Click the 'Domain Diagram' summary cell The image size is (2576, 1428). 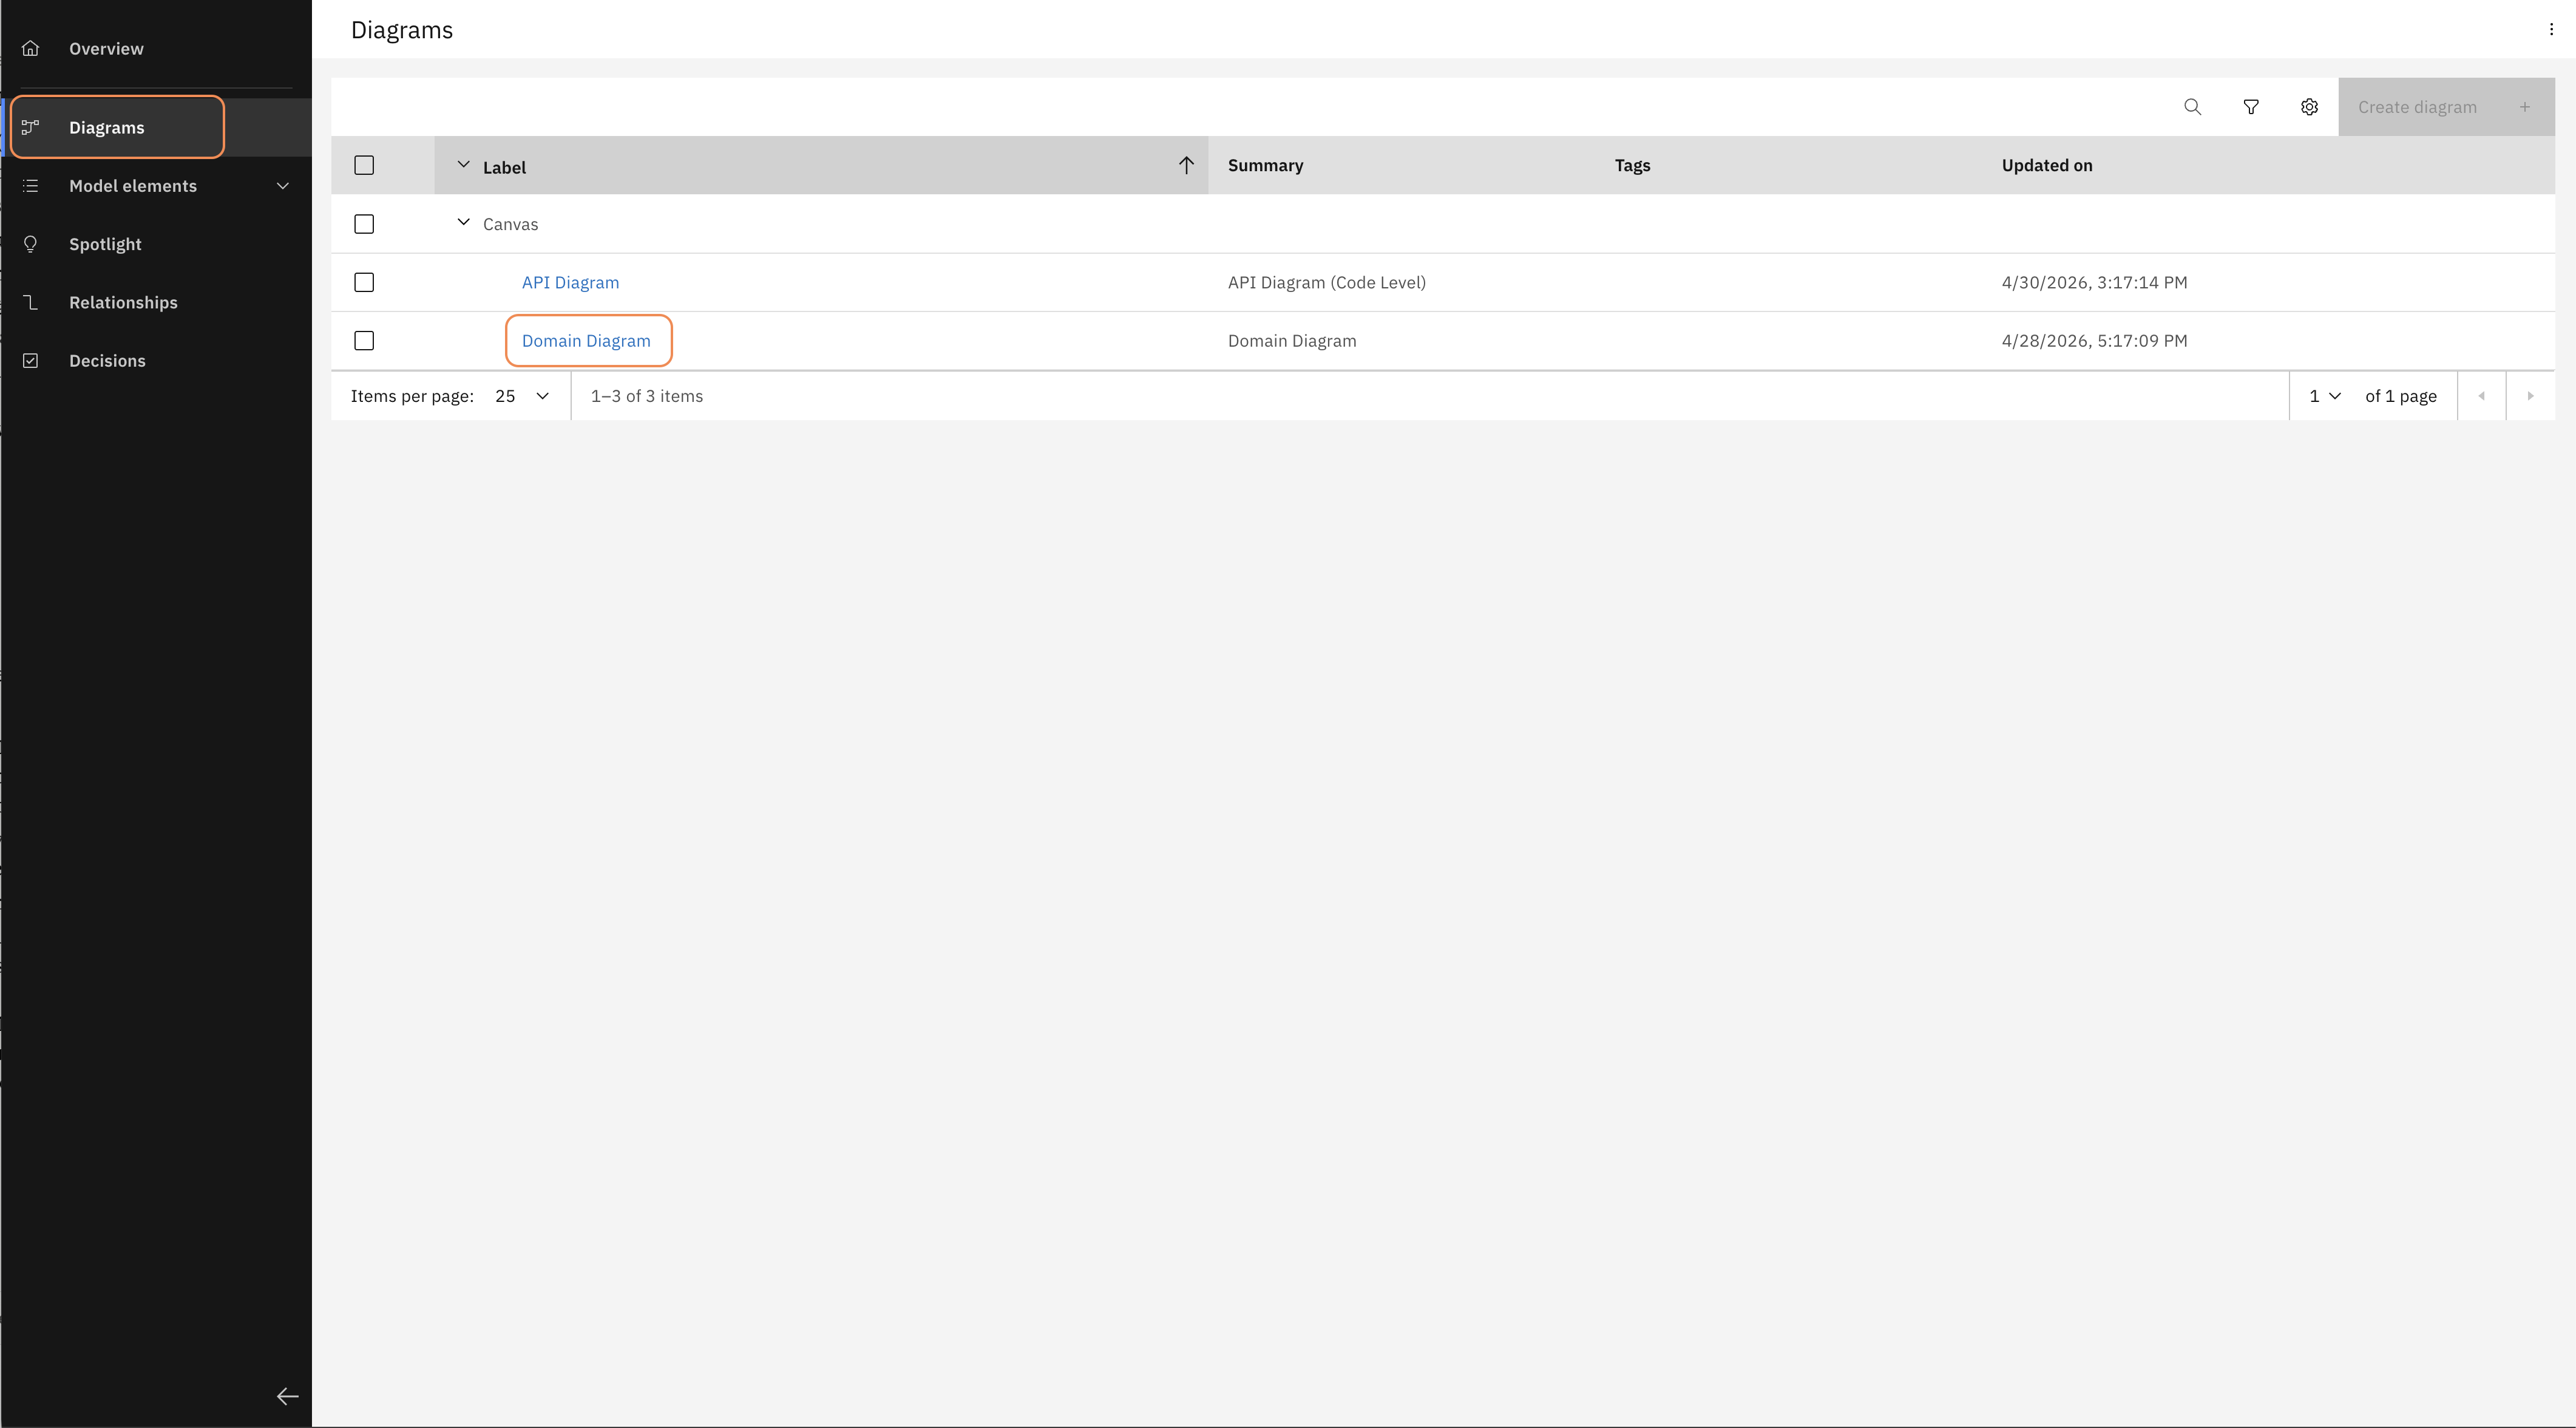pos(1292,341)
